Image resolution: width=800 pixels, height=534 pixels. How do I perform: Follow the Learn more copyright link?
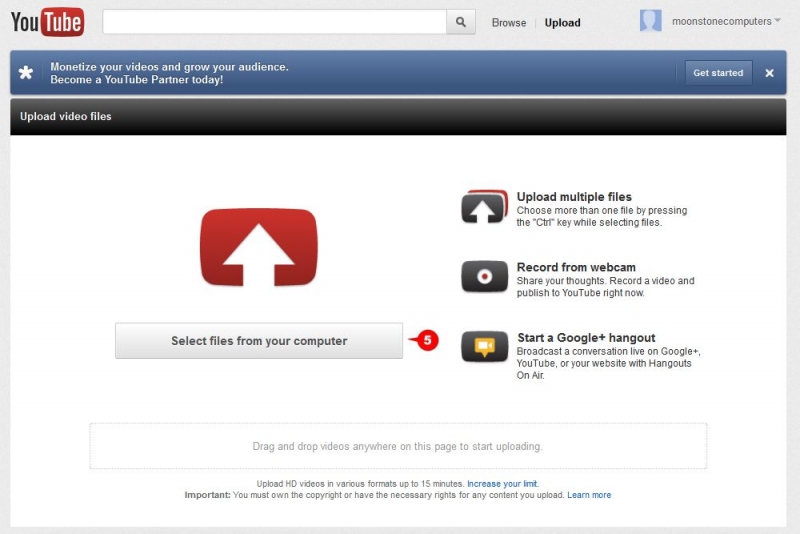click(589, 495)
